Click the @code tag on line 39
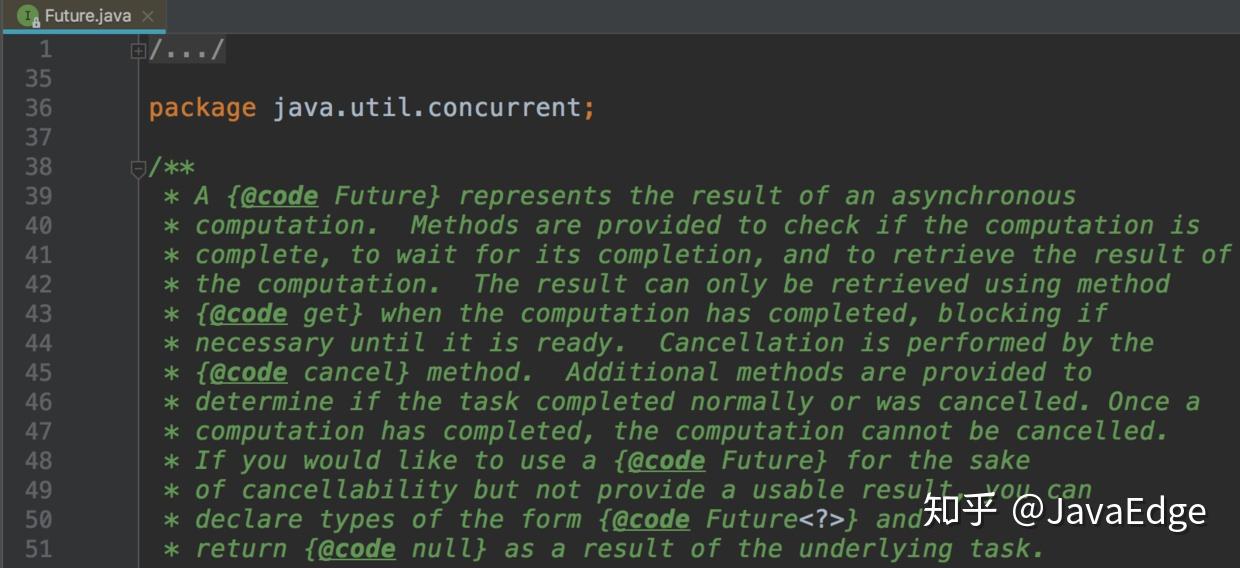This screenshot has width=1240, height=568. coord(279,196)
